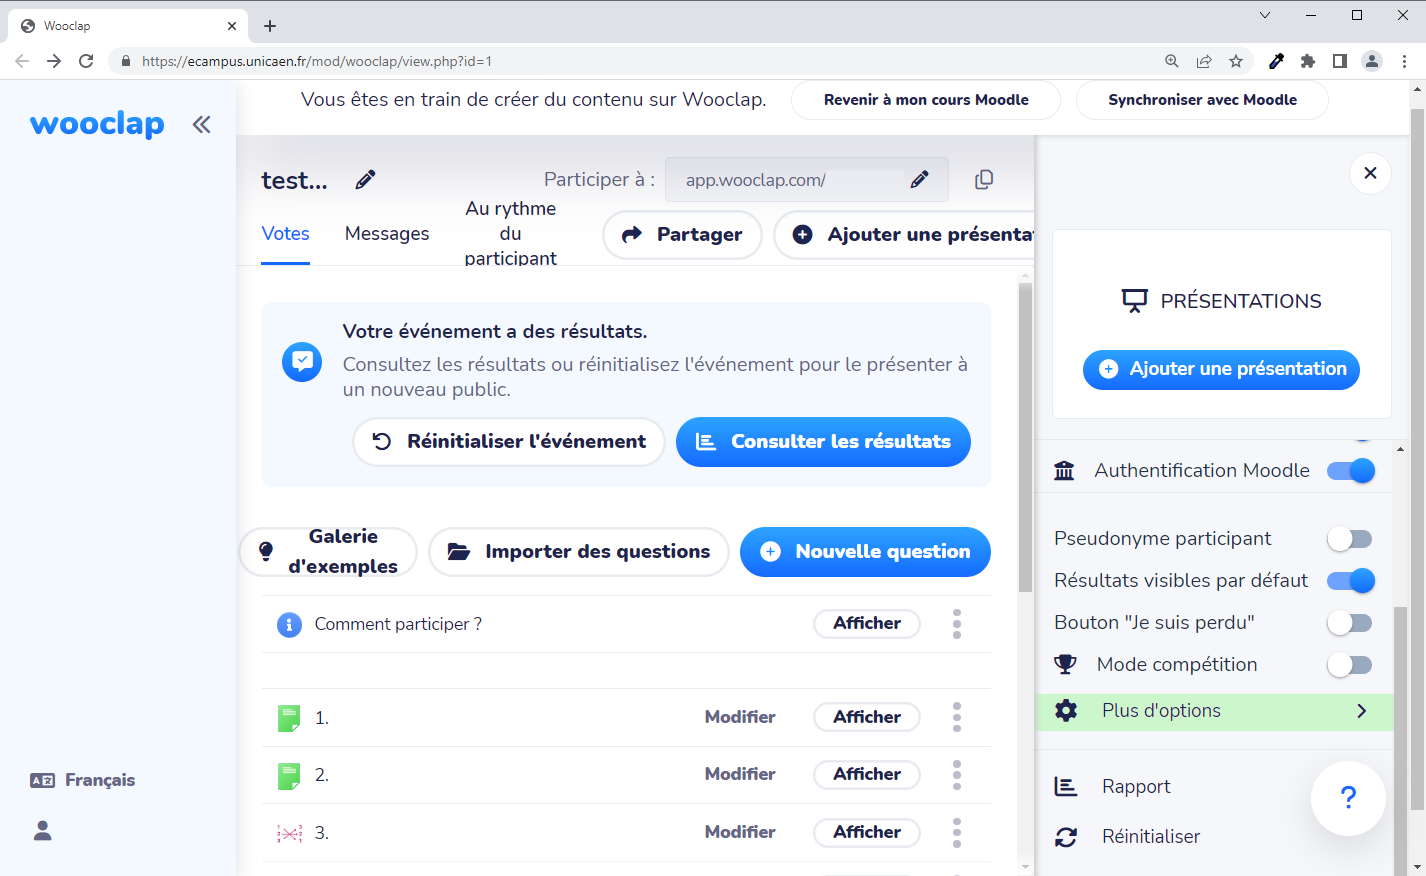Open the language selector Français
Image resolution: width=1426 pixels, height=876 pixels.
coord(83,780)
